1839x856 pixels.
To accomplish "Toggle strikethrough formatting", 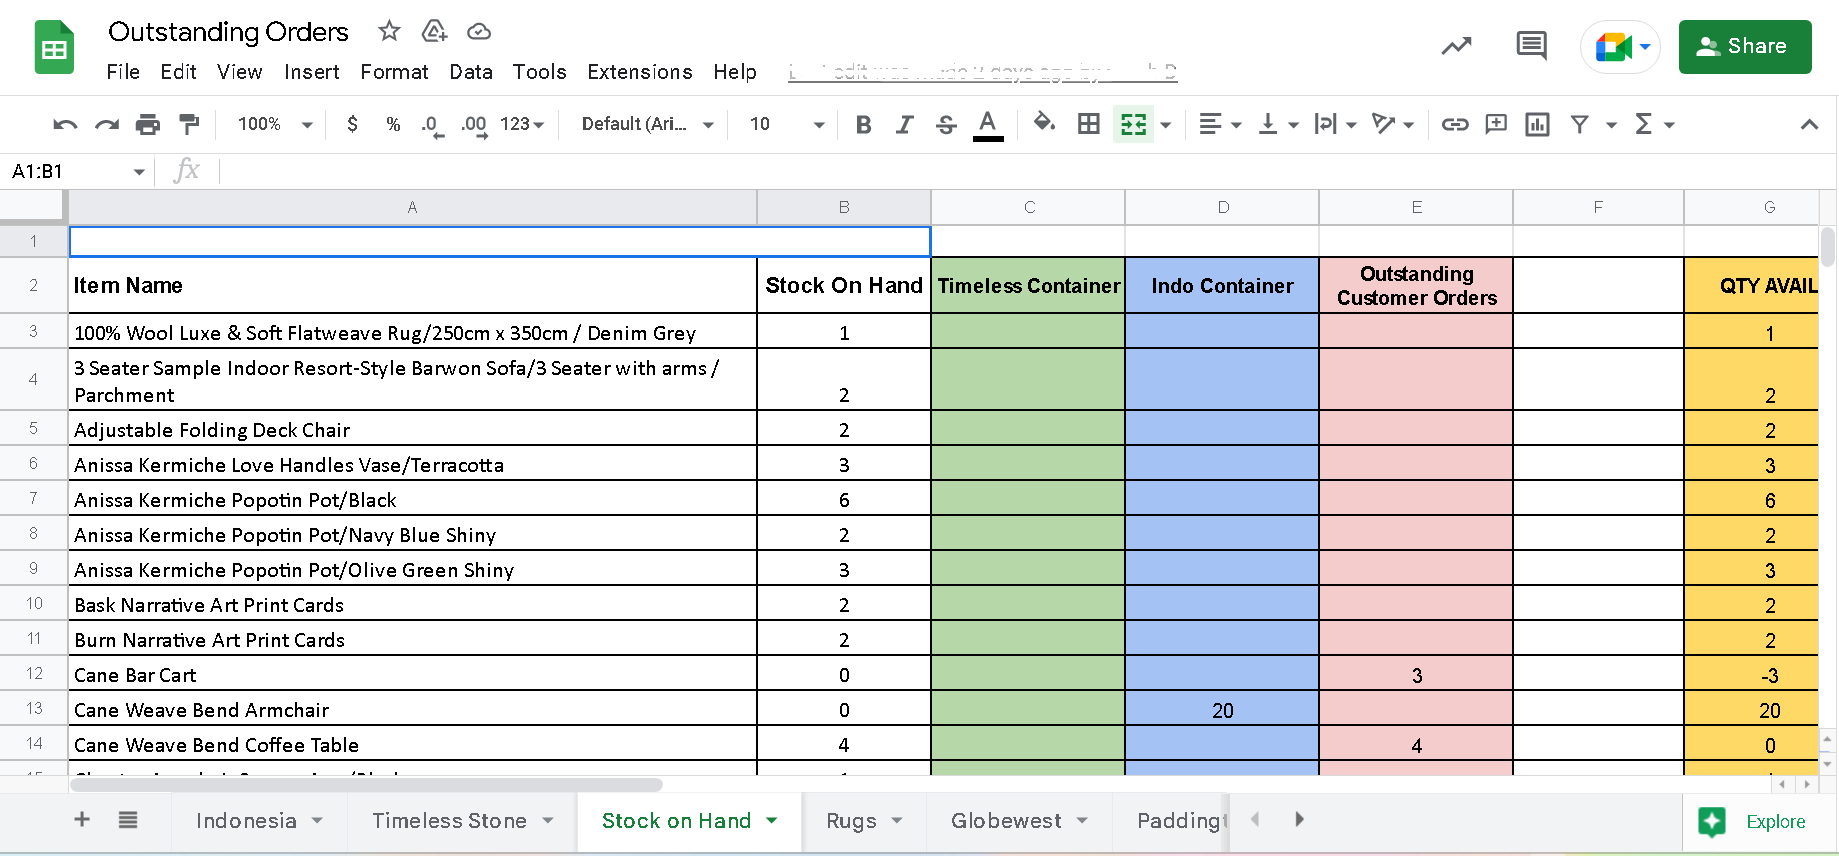I will coord(946,124).
